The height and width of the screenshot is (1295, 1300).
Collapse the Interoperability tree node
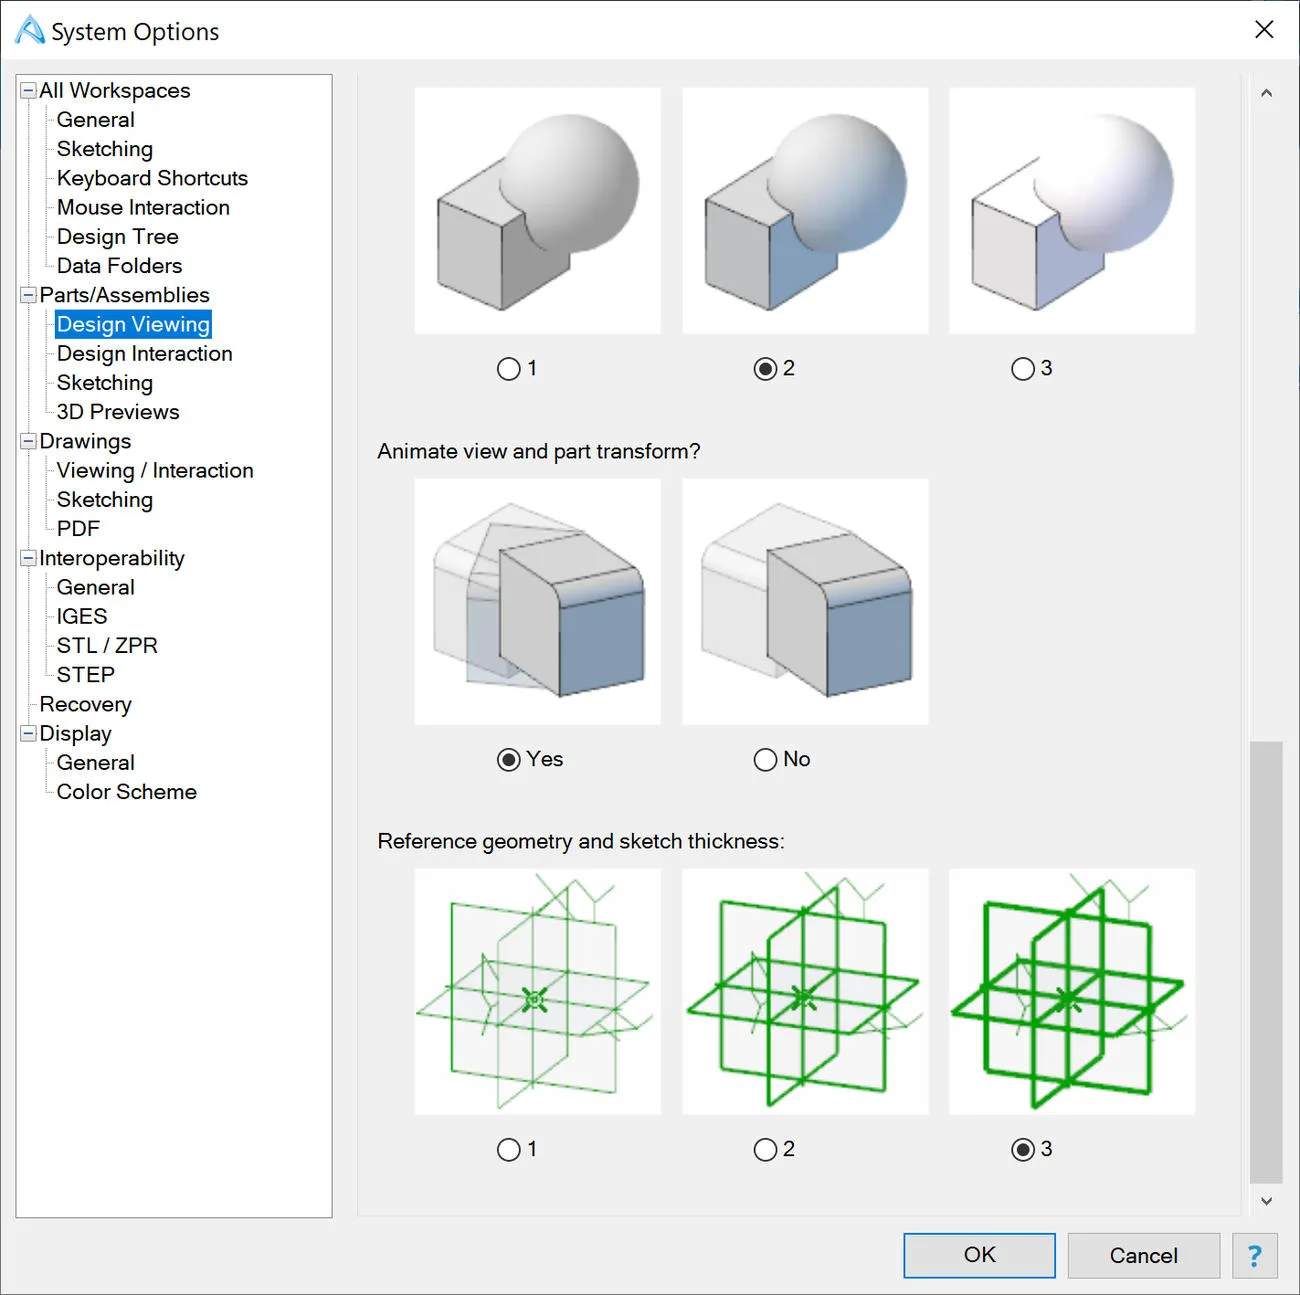pos(29,559)
